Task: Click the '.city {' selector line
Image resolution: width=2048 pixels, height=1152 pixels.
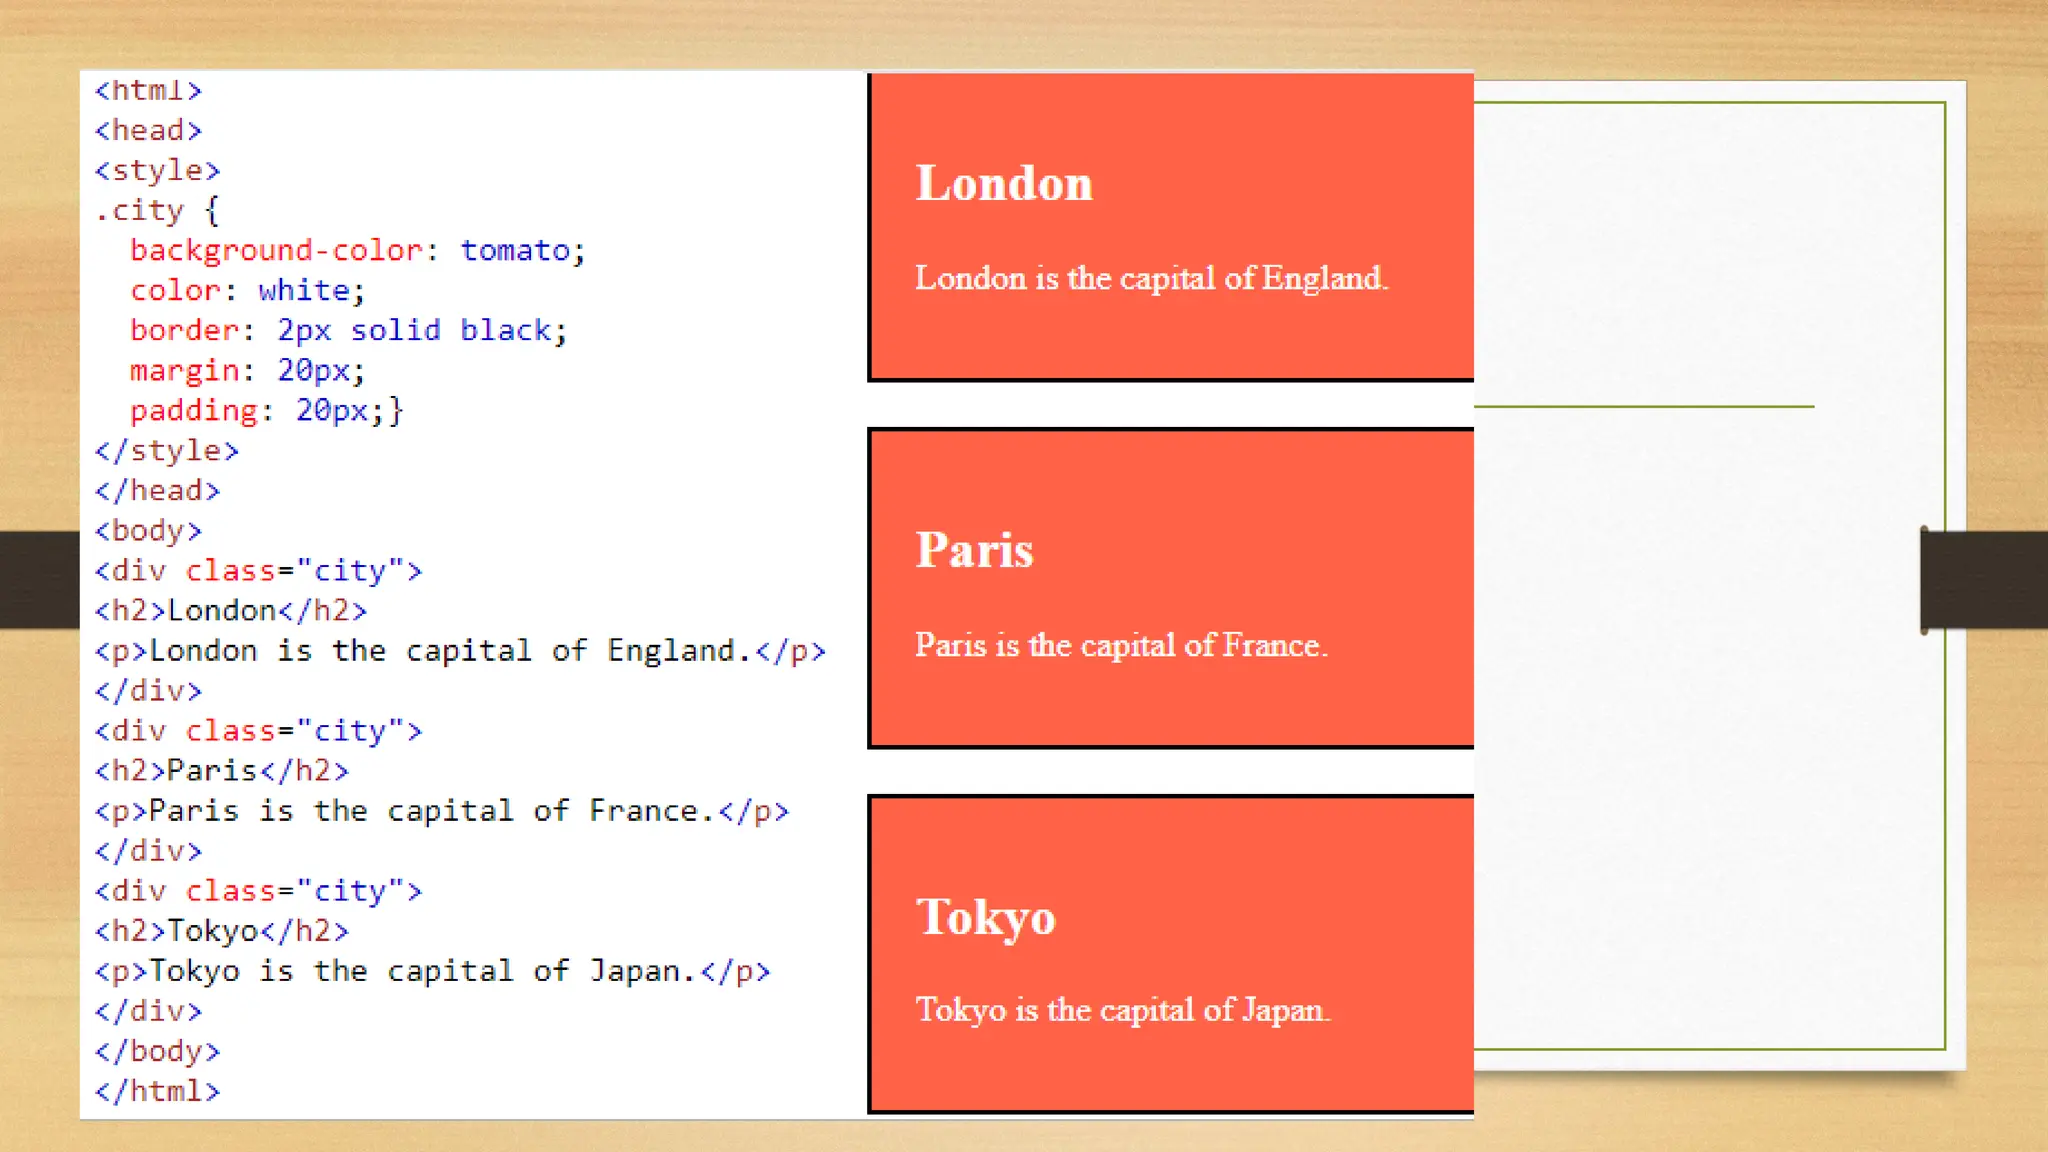Action: [156, 211]
